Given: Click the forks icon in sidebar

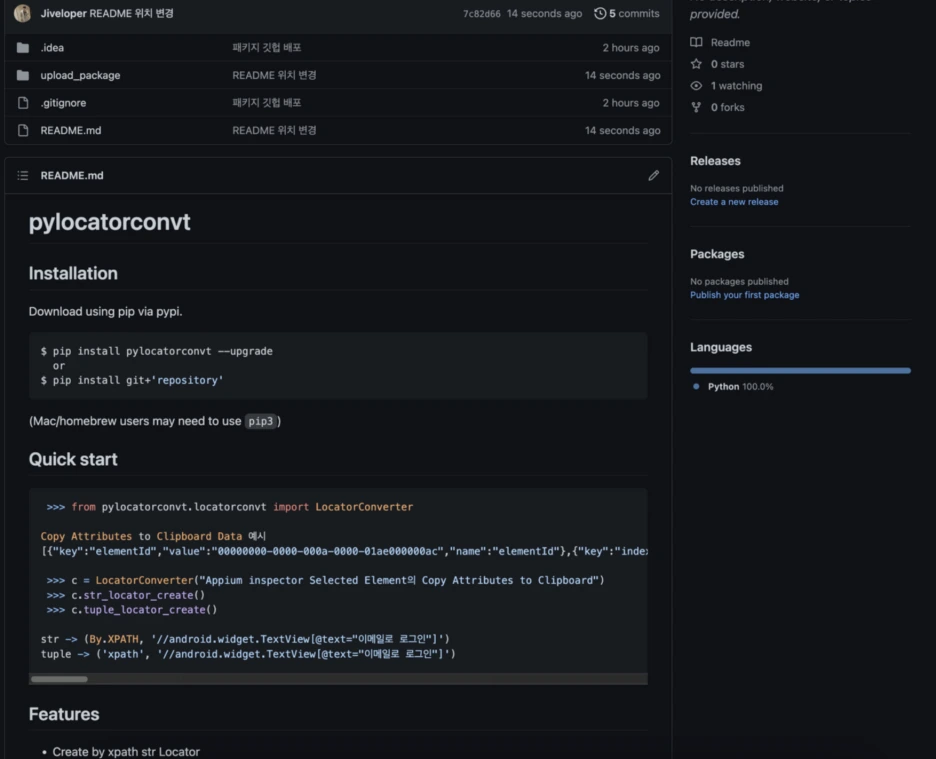Looking at the screenshot, I should click(x=696, y=107).
